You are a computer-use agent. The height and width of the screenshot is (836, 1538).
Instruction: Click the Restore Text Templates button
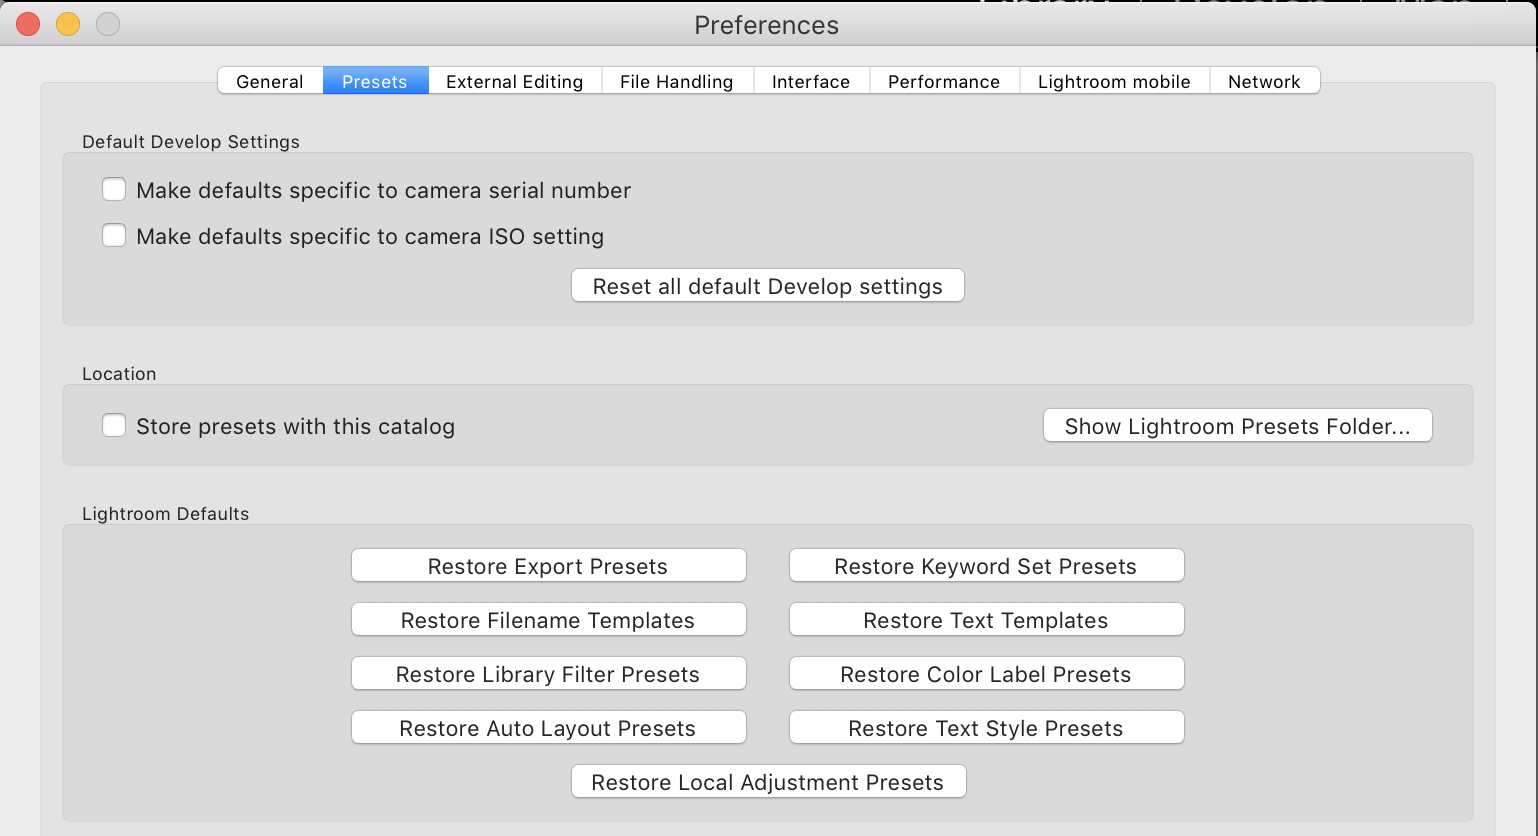987,620
